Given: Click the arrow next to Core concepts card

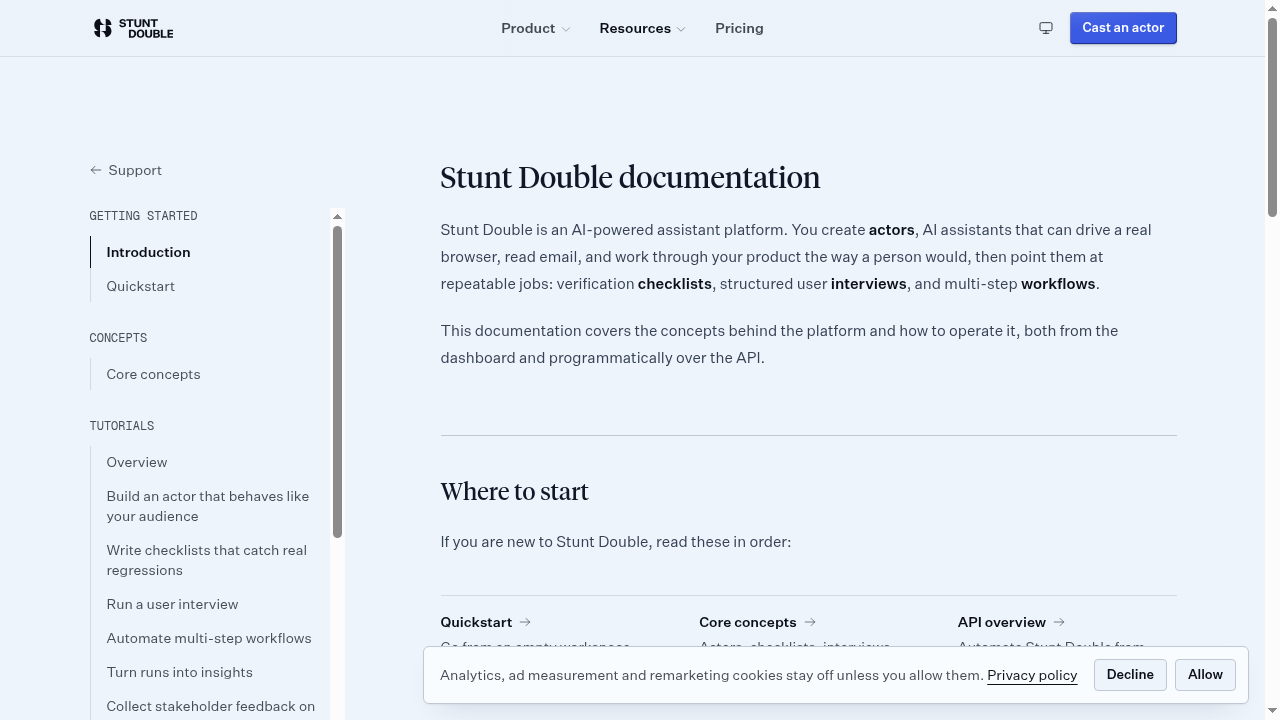Looking at the screenshot, I should tap(810, 622).
